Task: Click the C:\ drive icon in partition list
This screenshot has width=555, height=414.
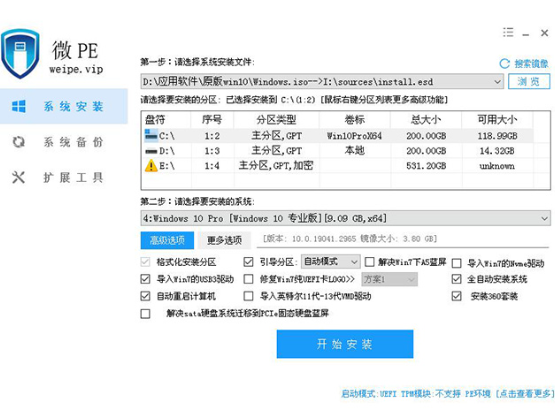Action: (x=151, y=135)
